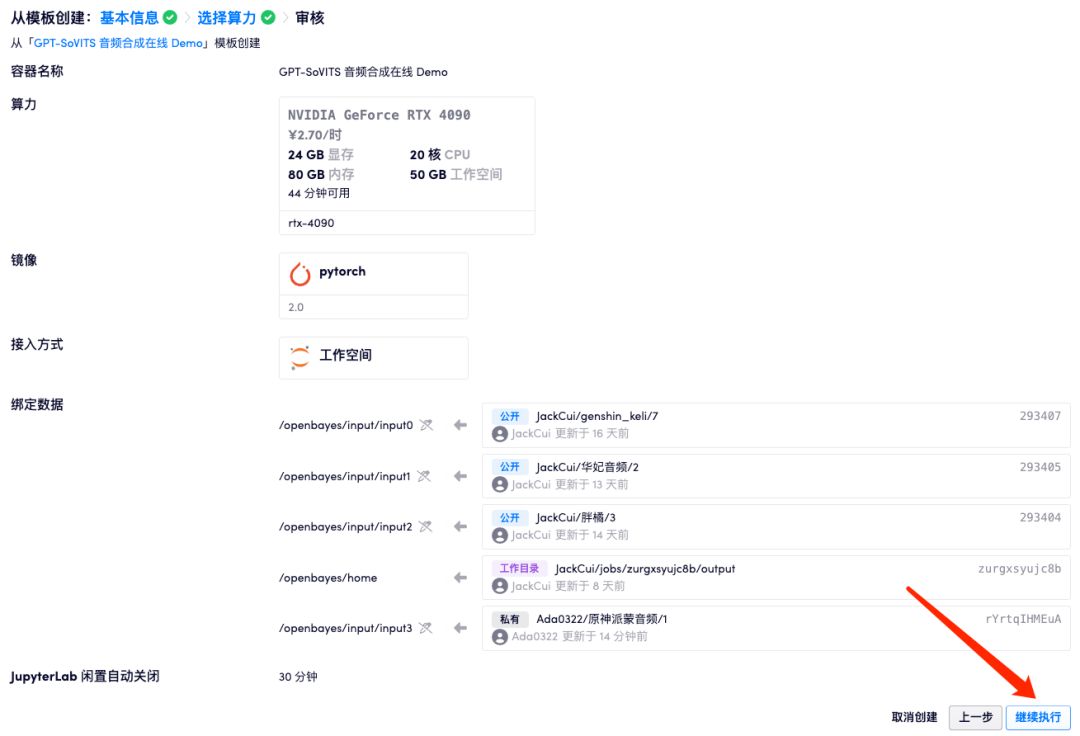Click user avatar in zurgxsyujc8b output card

click(500, 586)
